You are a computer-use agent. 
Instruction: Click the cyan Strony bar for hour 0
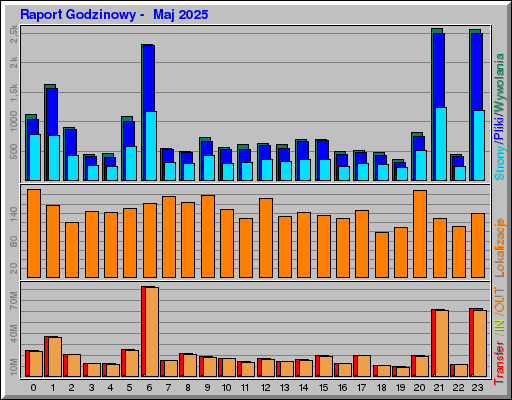click(x=35, y=158)
